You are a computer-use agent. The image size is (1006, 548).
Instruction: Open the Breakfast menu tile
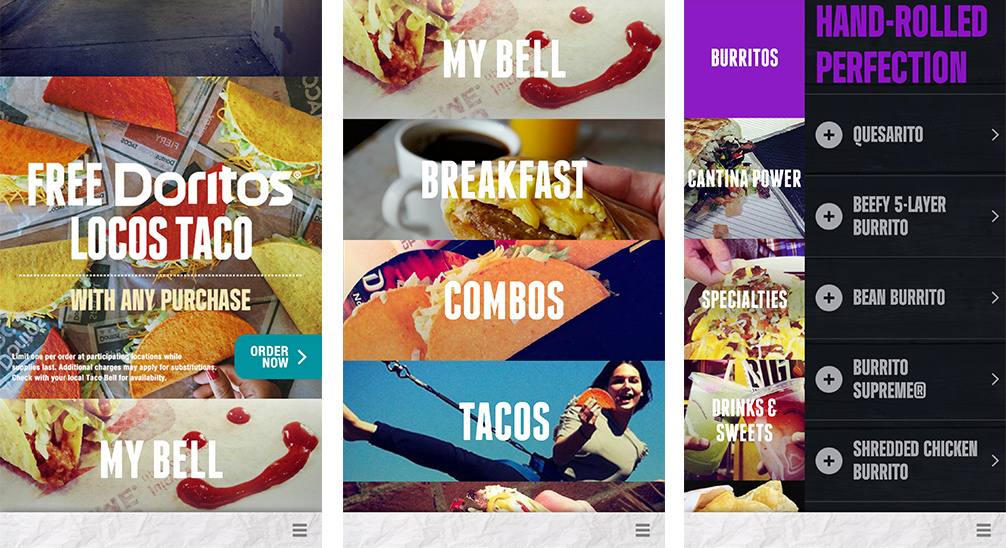504,179
